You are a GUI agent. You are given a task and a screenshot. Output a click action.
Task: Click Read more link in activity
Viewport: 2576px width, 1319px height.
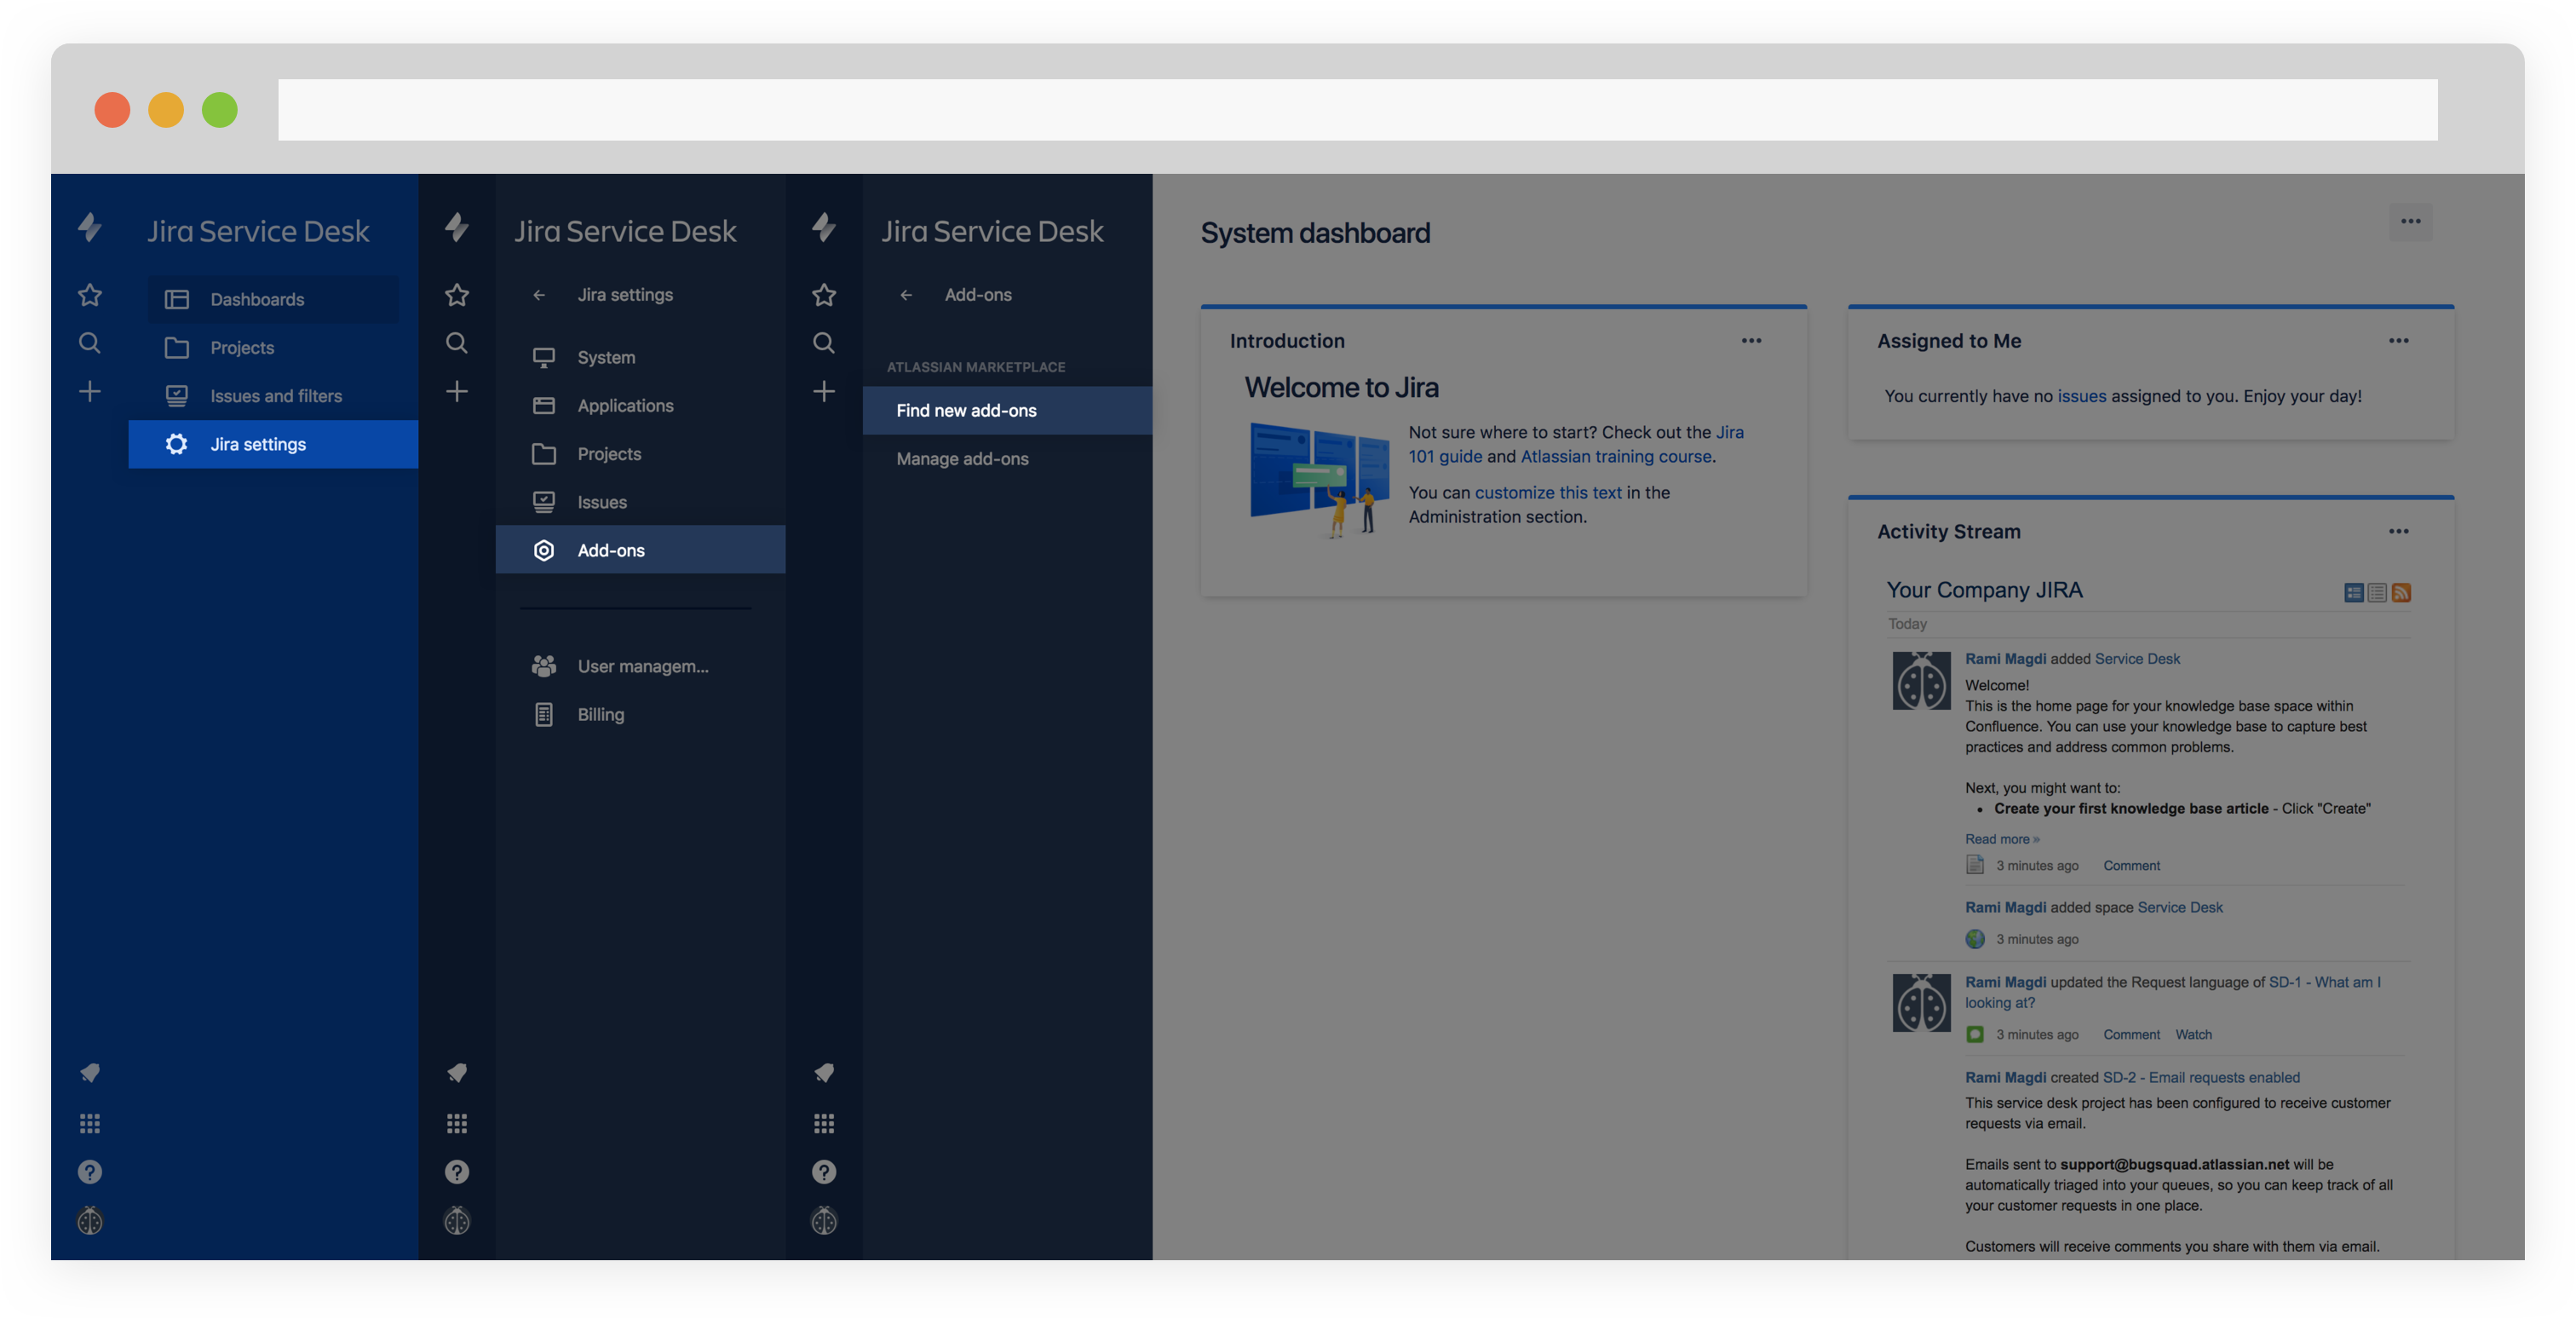tap(2001, 839)
